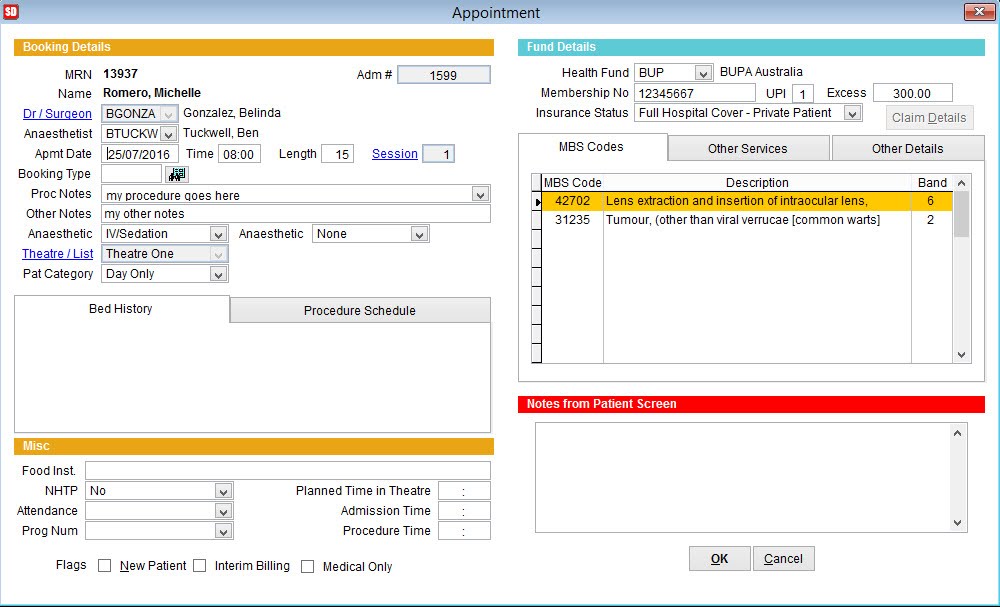Click the SD application icon in title bar
1000x607 pixels.
[x=11, y=11]
